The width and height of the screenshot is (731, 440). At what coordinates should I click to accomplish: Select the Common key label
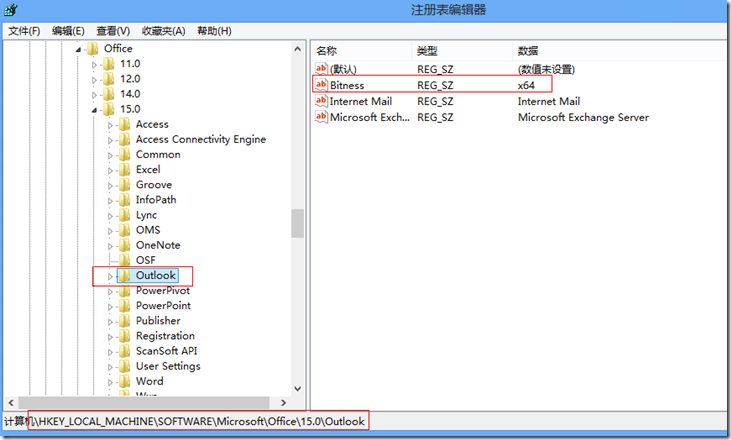point(158,154)
